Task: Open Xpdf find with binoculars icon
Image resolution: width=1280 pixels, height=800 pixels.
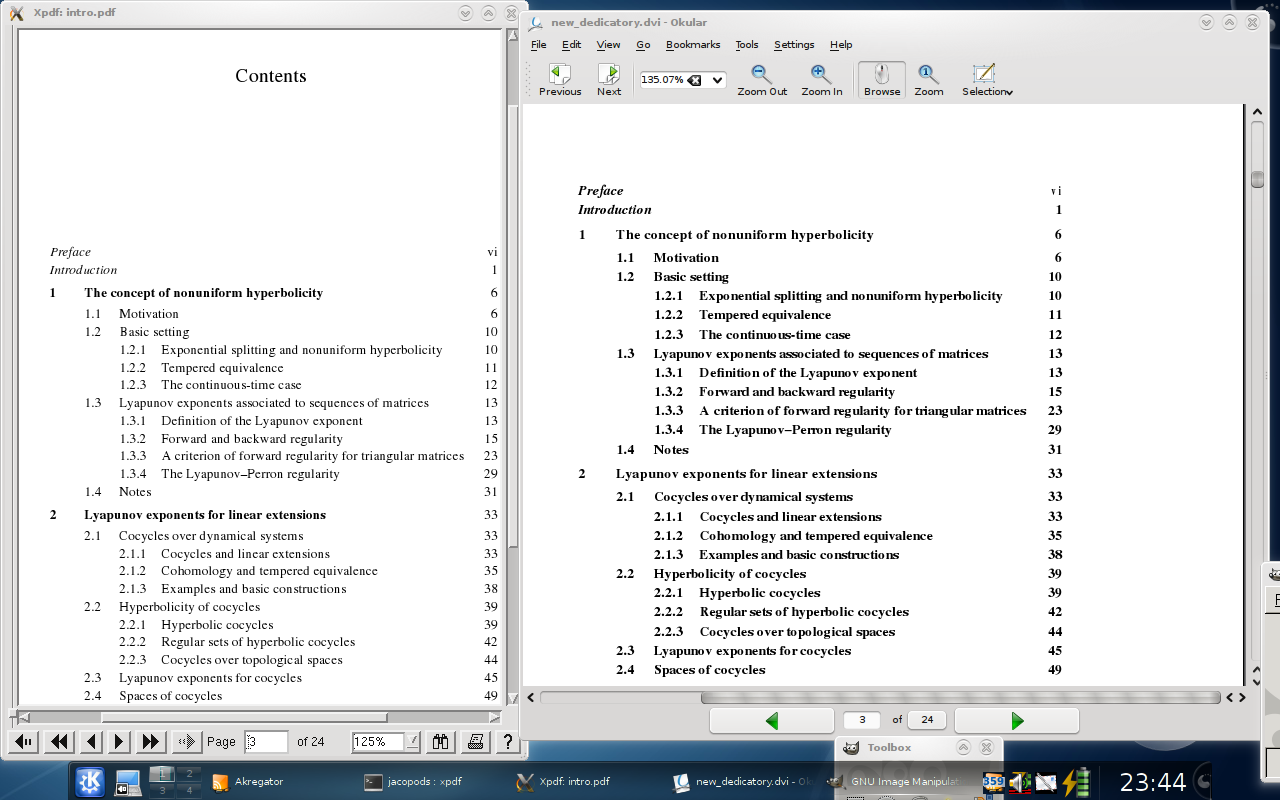Action: (x=439, y=741)
